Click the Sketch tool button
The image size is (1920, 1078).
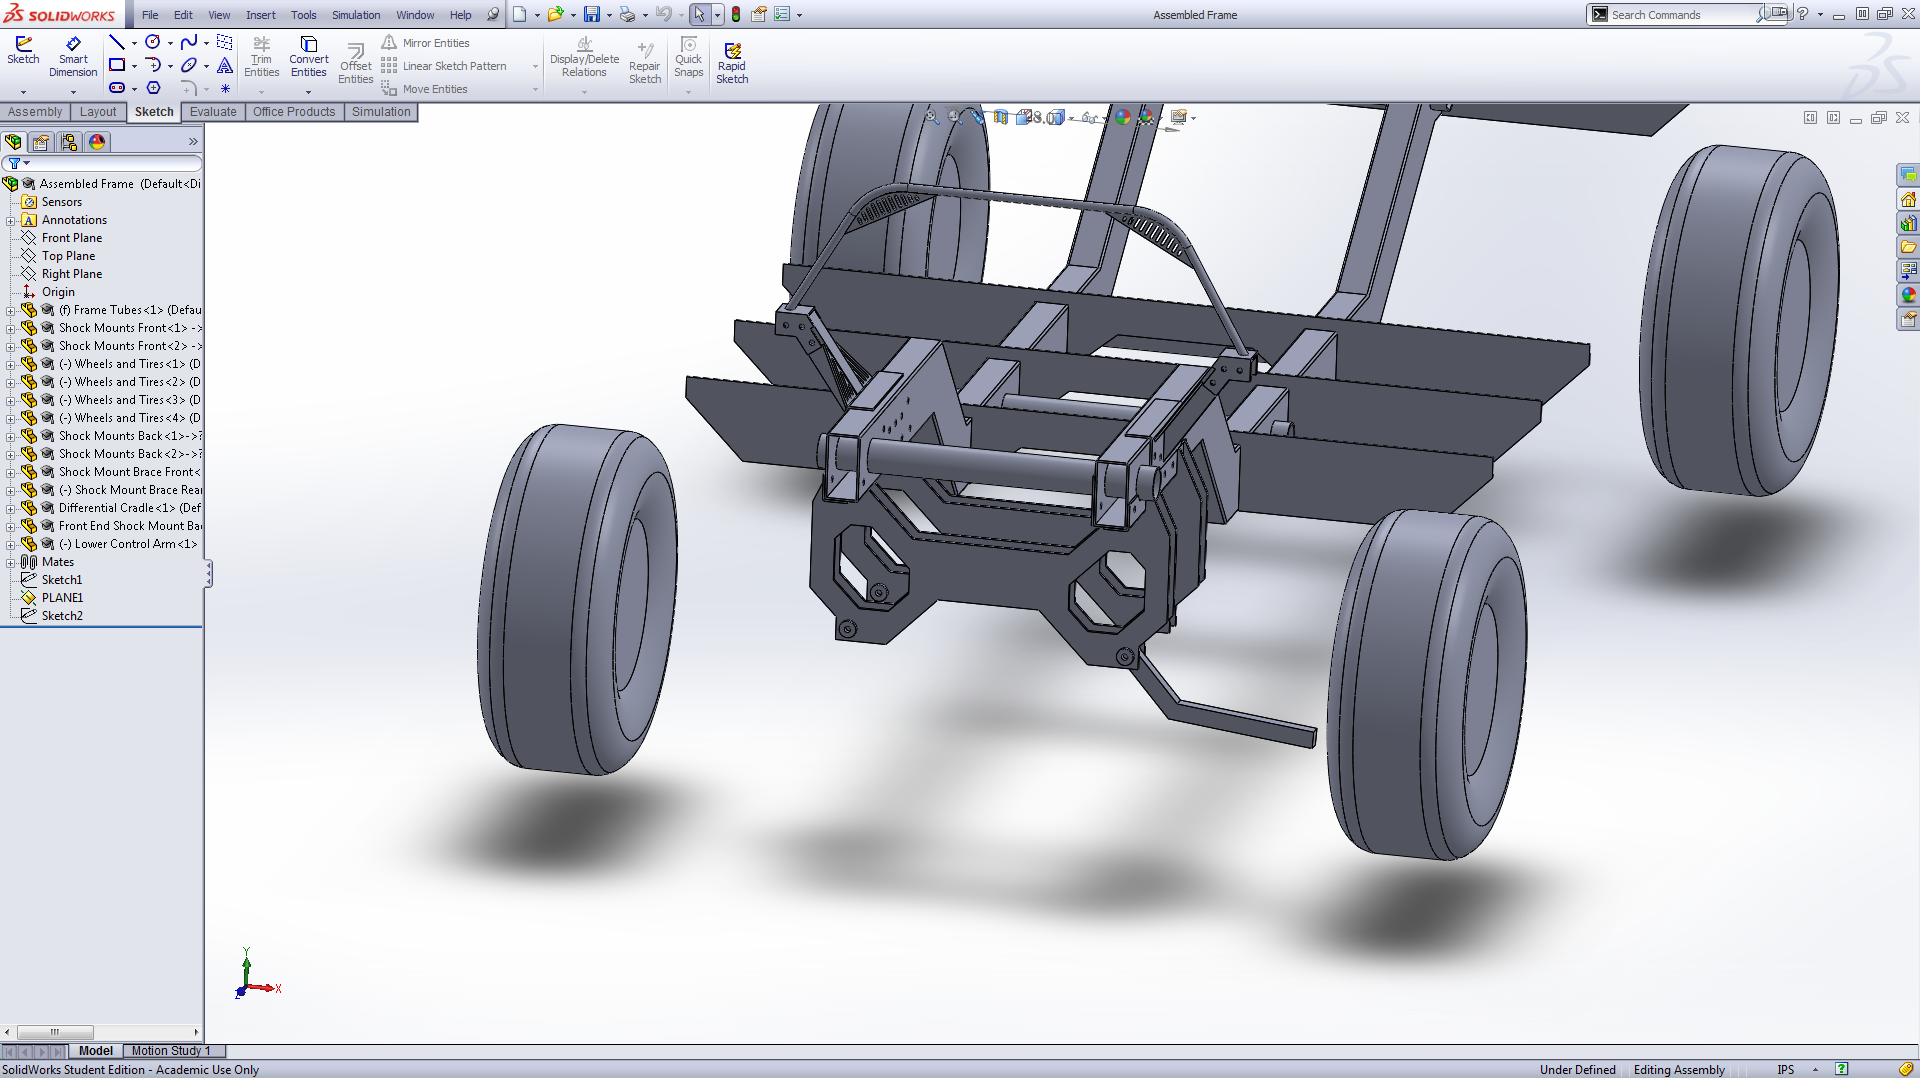pyautogui.click(x=23, y=50)
